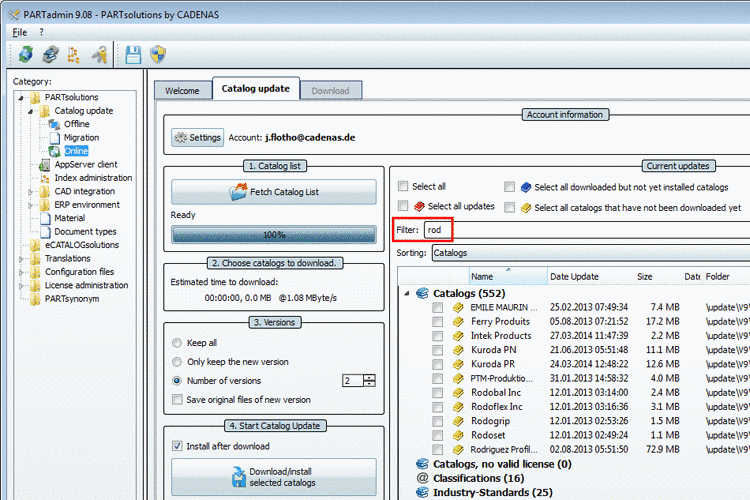This screenshot has width=750, height=500.
Task: Click the Settings button
Action: 198,138
